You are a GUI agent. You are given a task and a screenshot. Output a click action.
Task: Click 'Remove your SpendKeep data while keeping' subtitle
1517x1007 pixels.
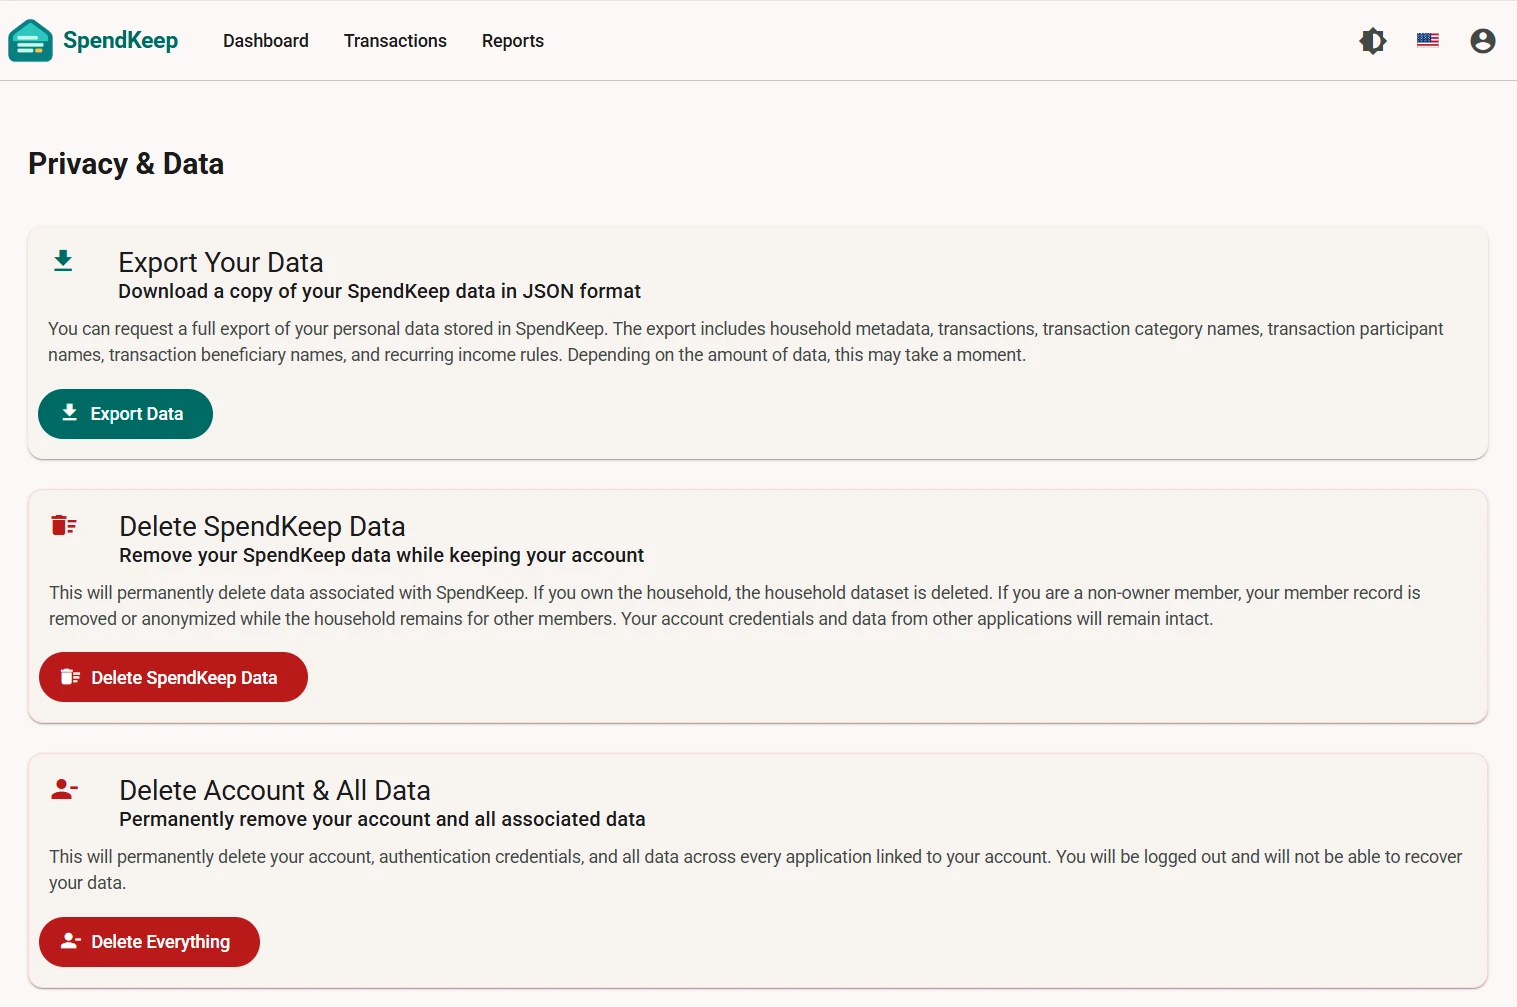click(381, 555)
